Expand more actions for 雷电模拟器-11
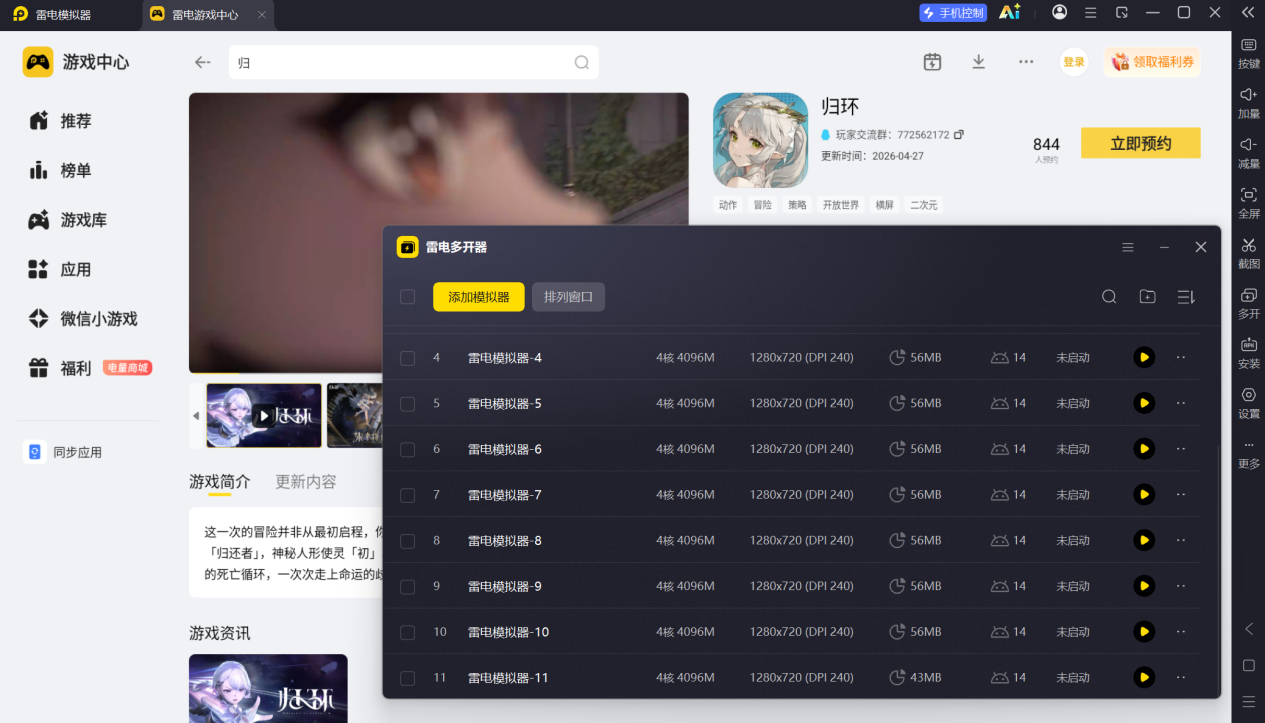The image size is (1265, 723). click(x=1181, y=677)
